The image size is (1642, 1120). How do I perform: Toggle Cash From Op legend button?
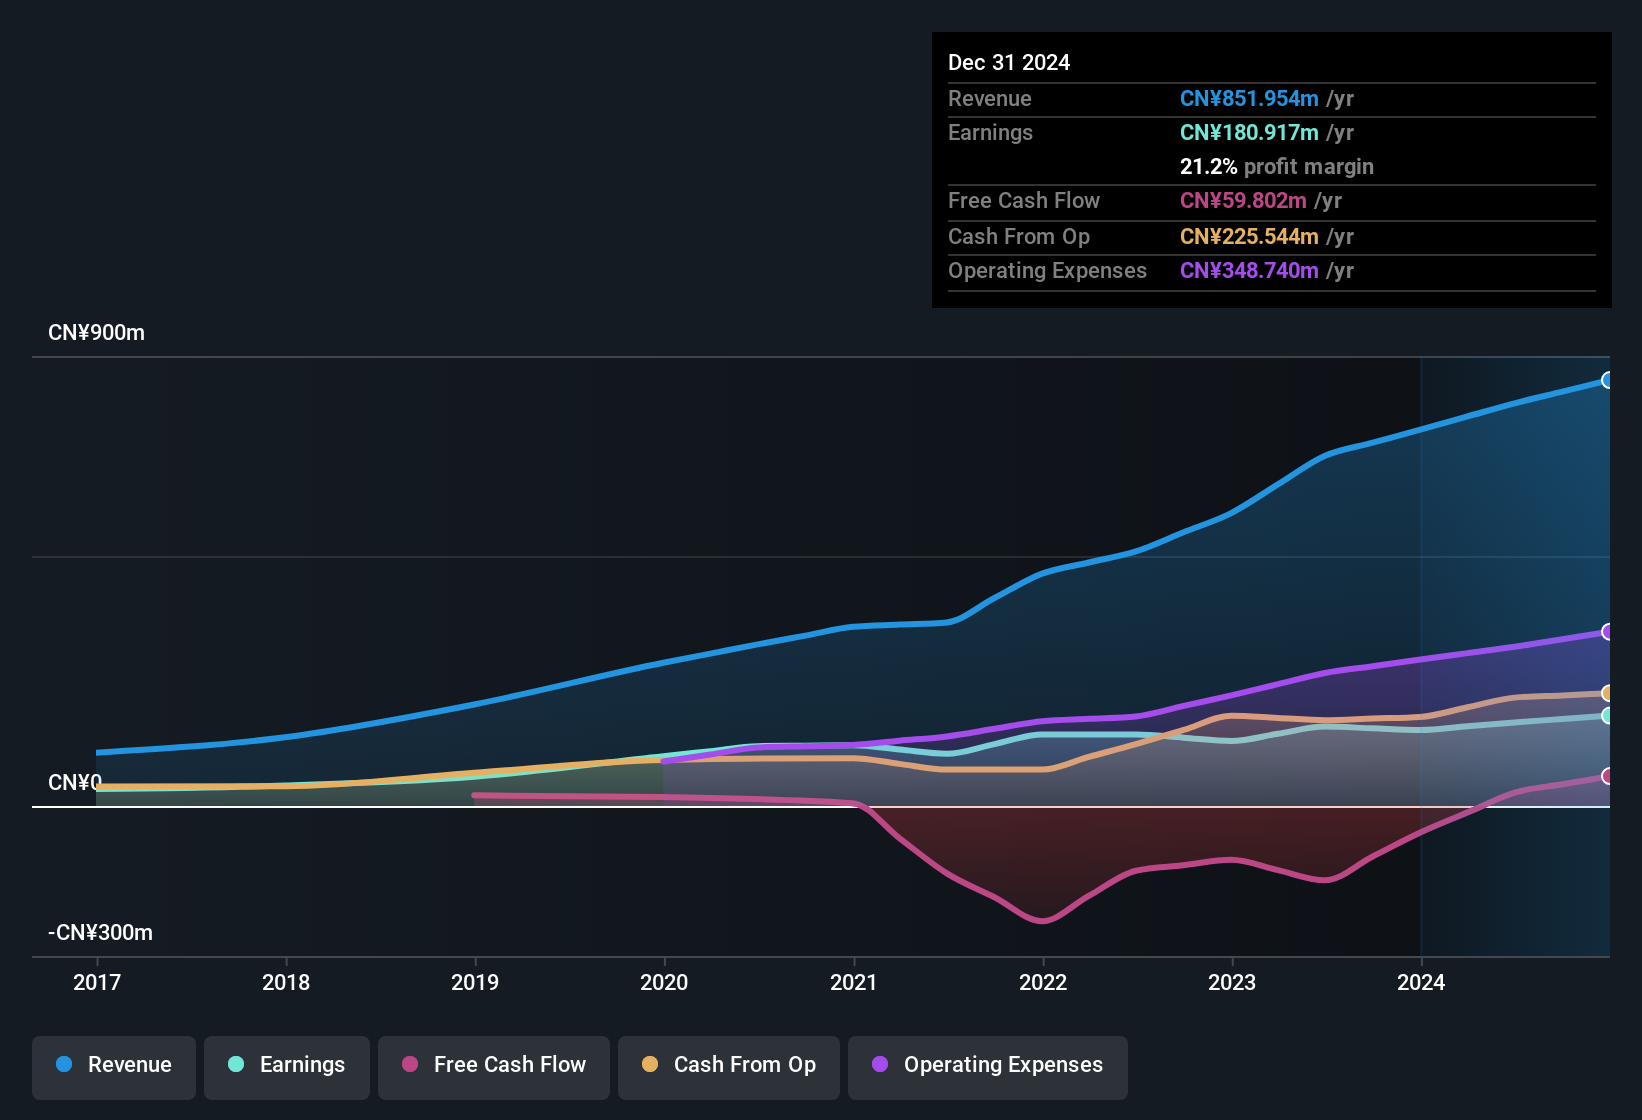pyautogui.click(x=729, y=1065)
